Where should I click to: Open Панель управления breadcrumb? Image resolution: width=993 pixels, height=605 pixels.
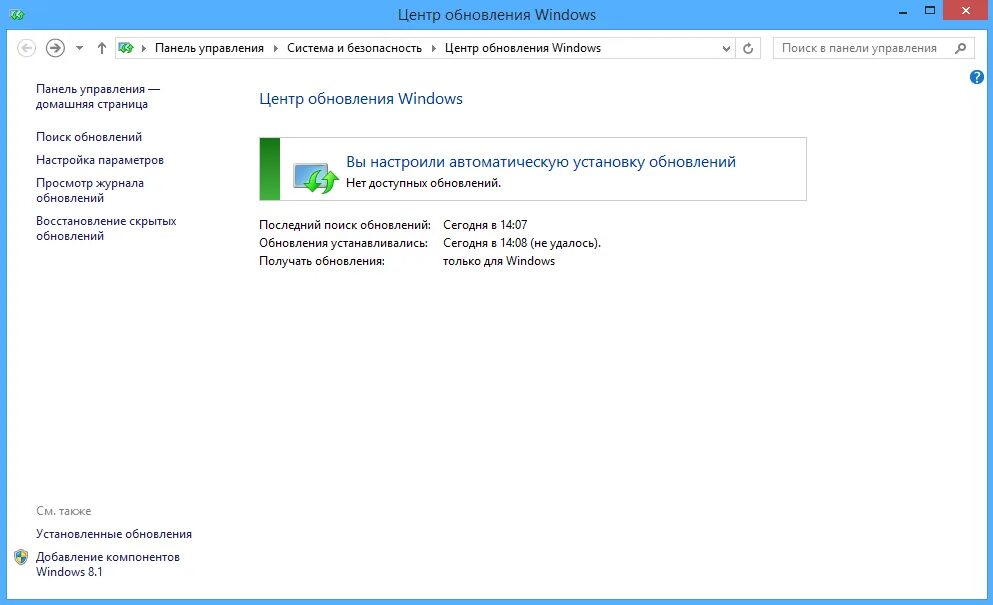click(x=209, y=48)
